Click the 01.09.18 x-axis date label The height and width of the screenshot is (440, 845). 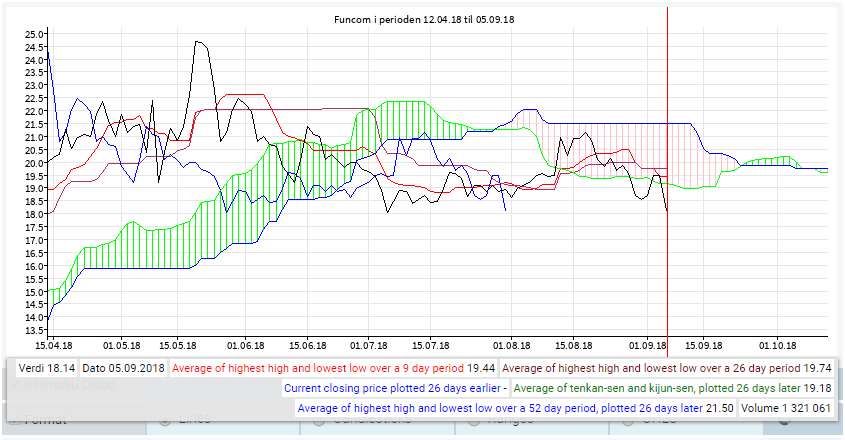tap(648, 346)
